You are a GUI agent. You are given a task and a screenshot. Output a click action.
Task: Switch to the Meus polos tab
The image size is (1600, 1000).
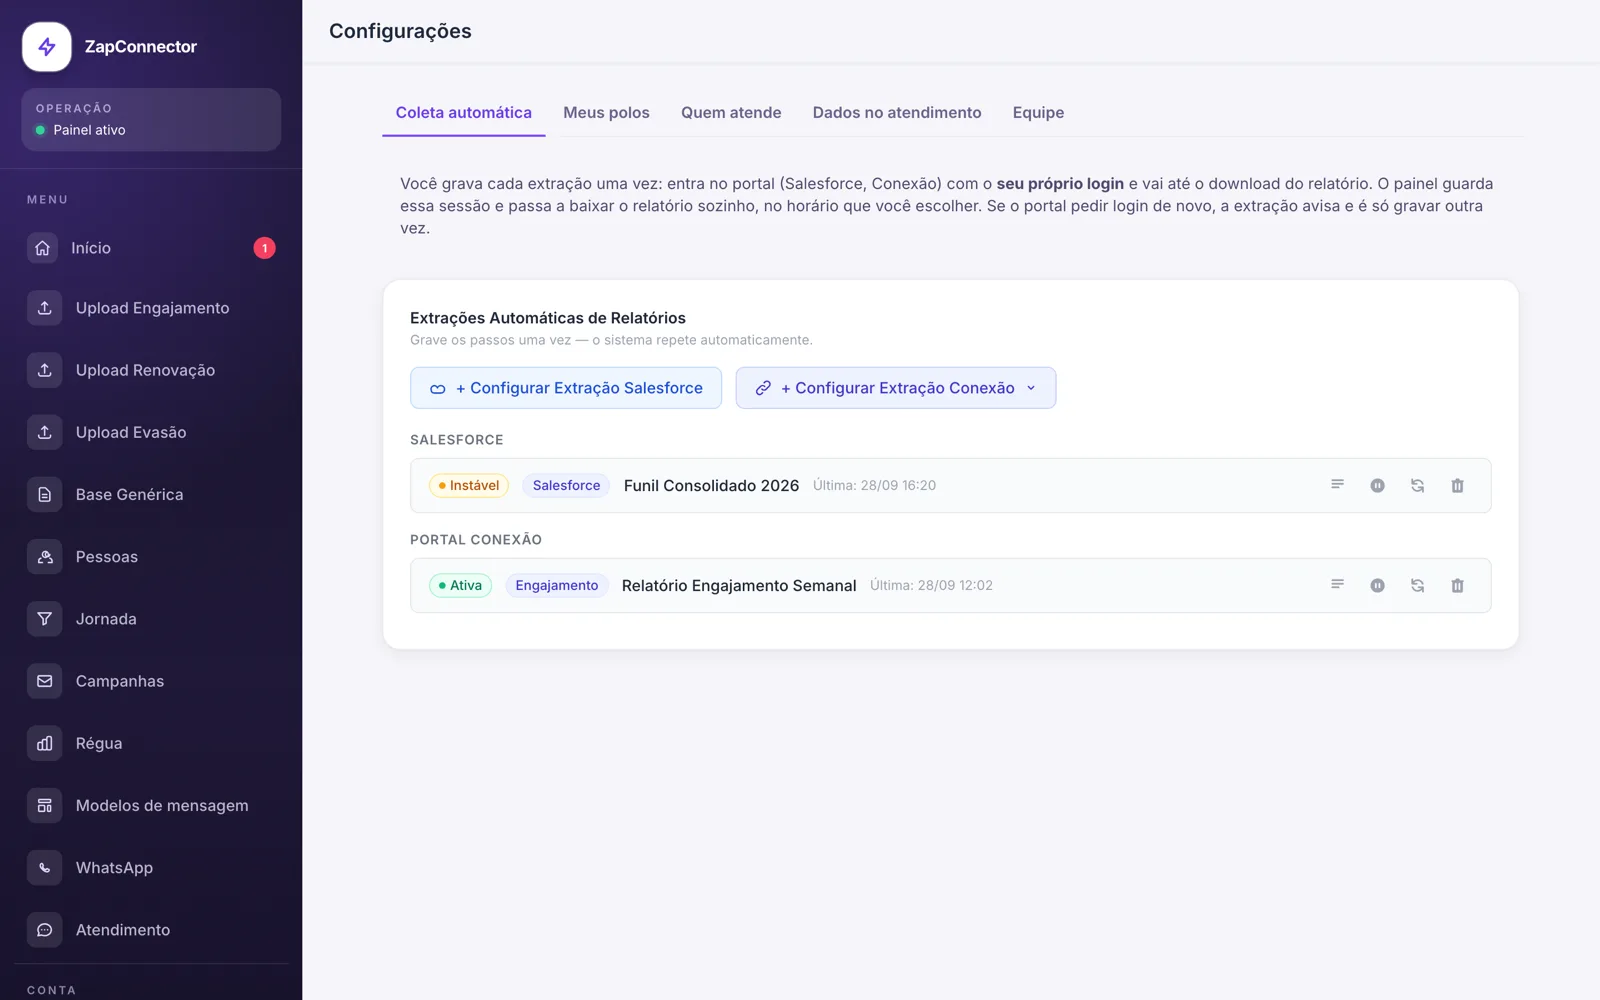pyautogui.click(x=606, y=113)
